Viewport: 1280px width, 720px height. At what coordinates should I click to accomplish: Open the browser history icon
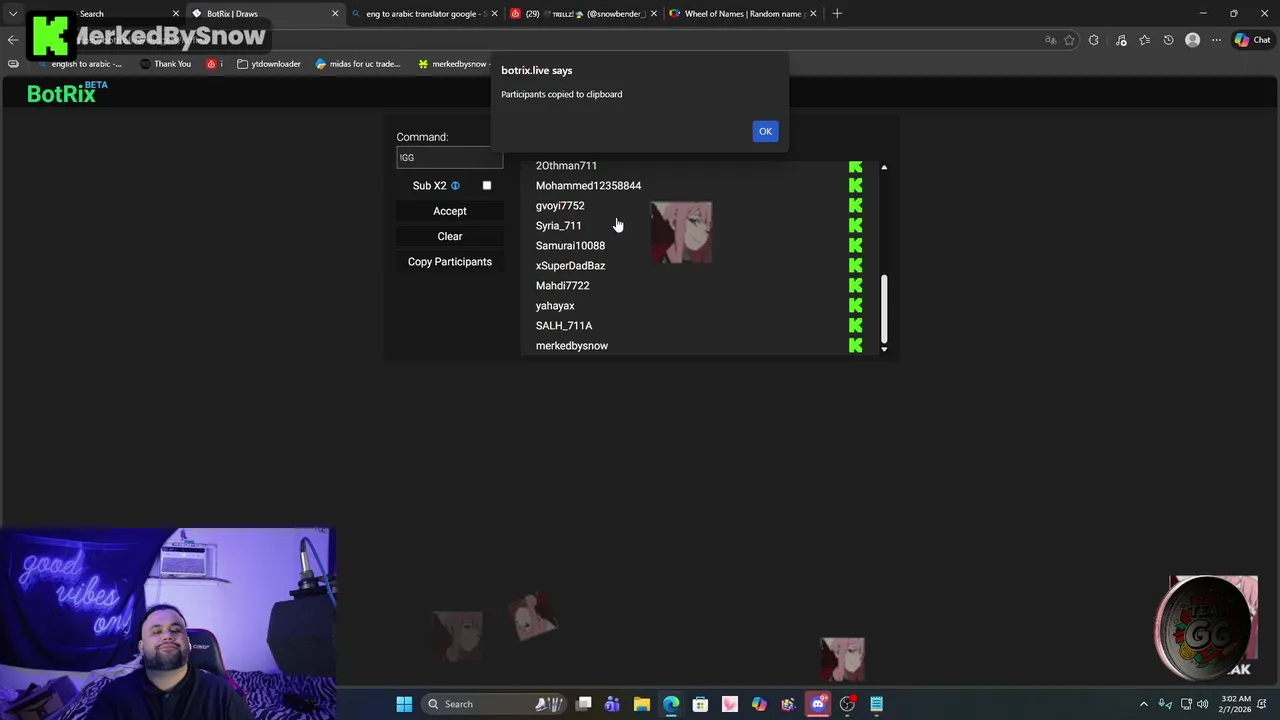pos(1168,40)
